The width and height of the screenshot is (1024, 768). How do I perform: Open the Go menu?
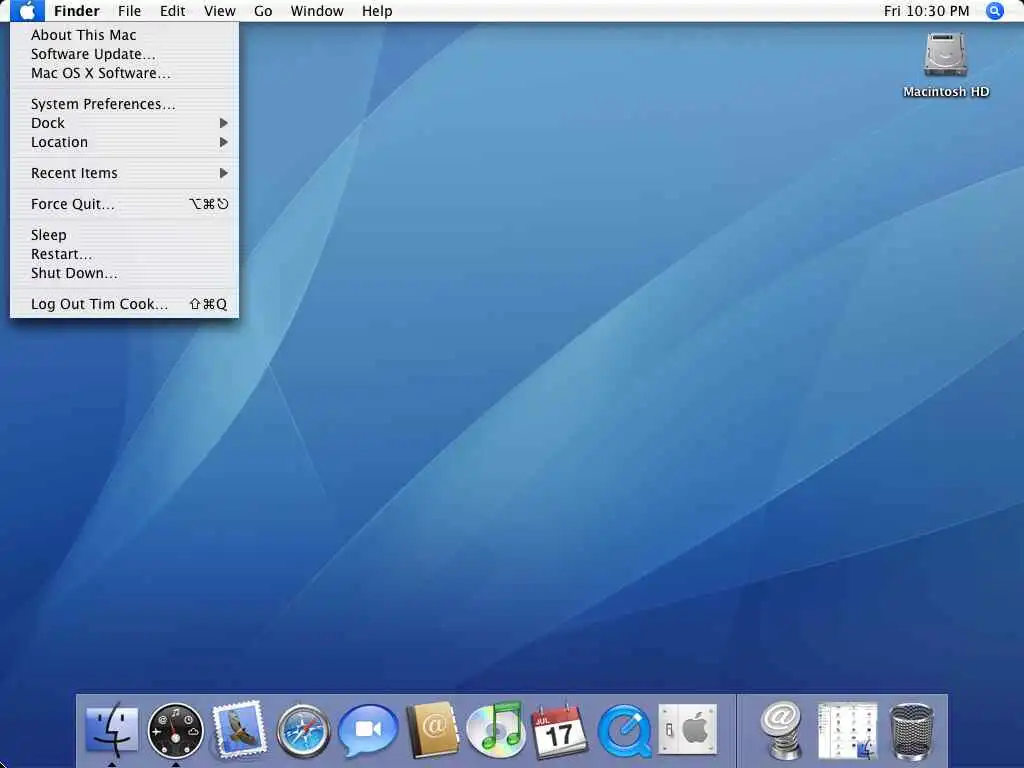pyautogui.click(x=263, y=11)
